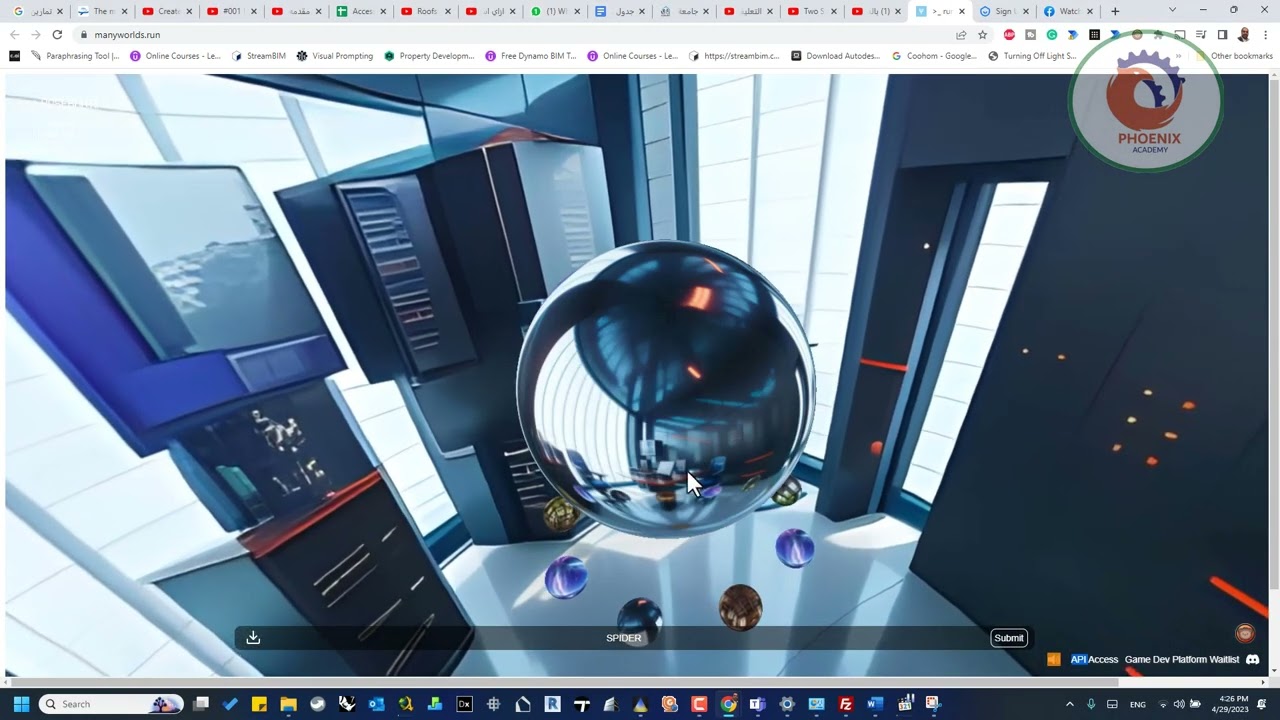Open the clock showing 4:26 PM

click(1234, 704)
